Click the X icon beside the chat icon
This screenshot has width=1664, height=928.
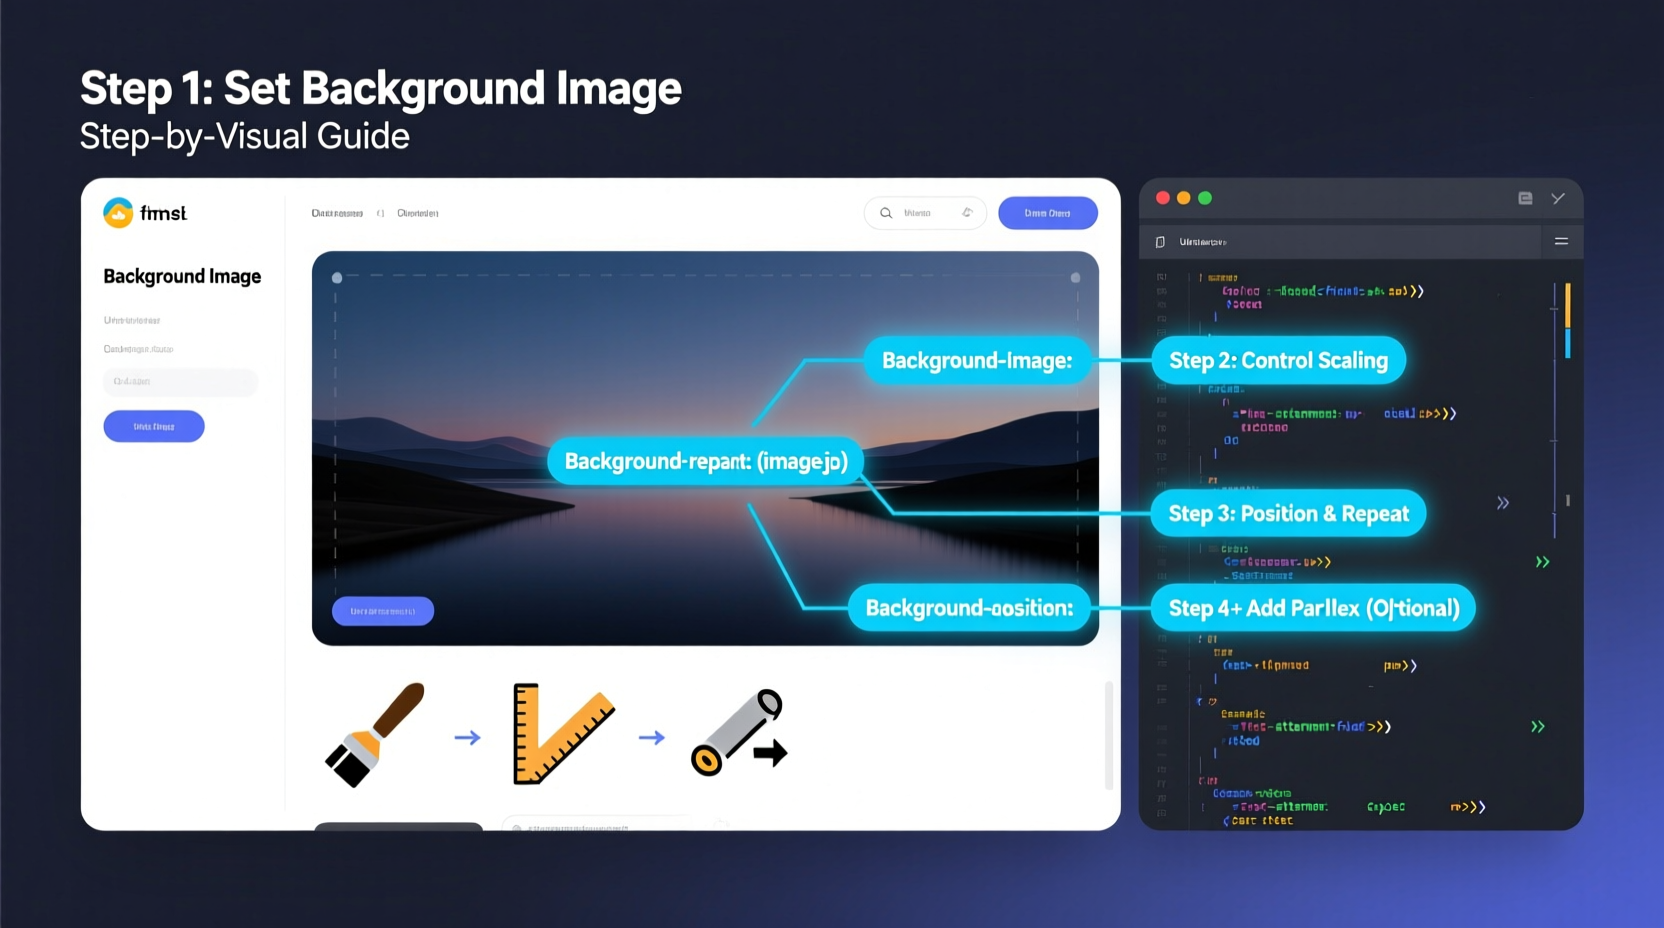click(1559, 199)
